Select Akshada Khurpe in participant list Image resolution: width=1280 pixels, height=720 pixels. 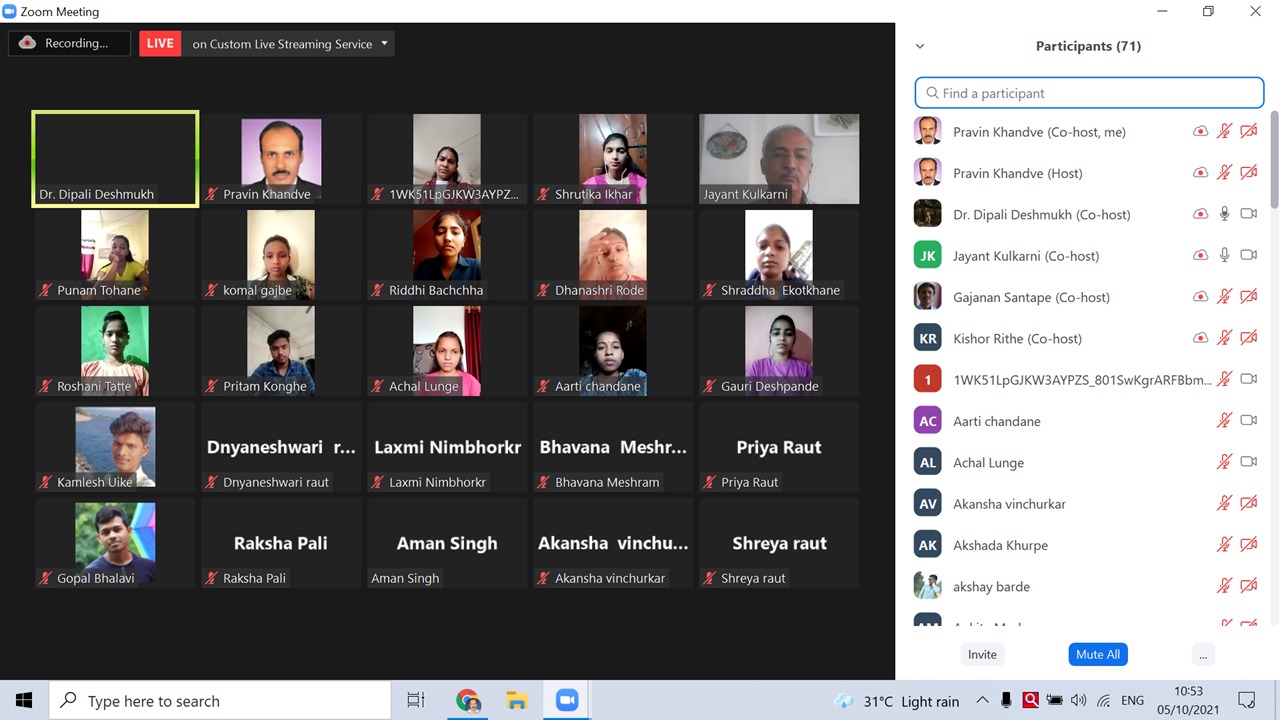(x=1000, y=545)
